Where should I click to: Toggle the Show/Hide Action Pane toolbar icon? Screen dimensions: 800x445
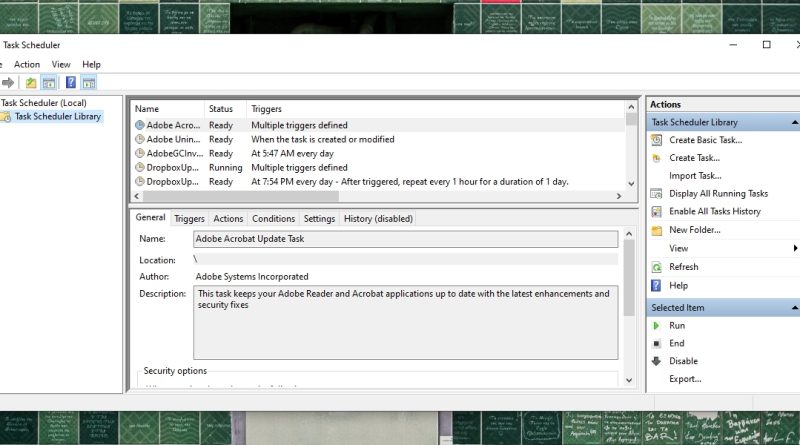89,83
